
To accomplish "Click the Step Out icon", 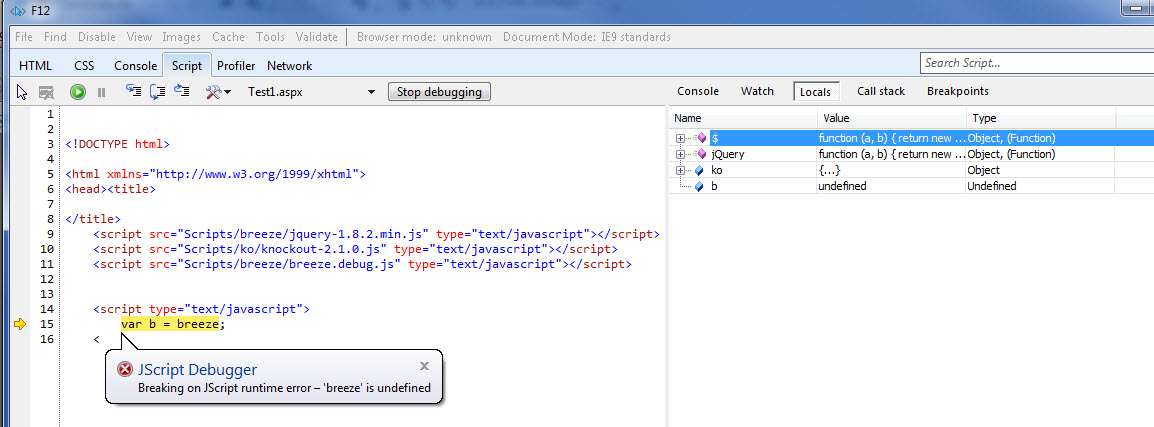I will pos(182,91).
